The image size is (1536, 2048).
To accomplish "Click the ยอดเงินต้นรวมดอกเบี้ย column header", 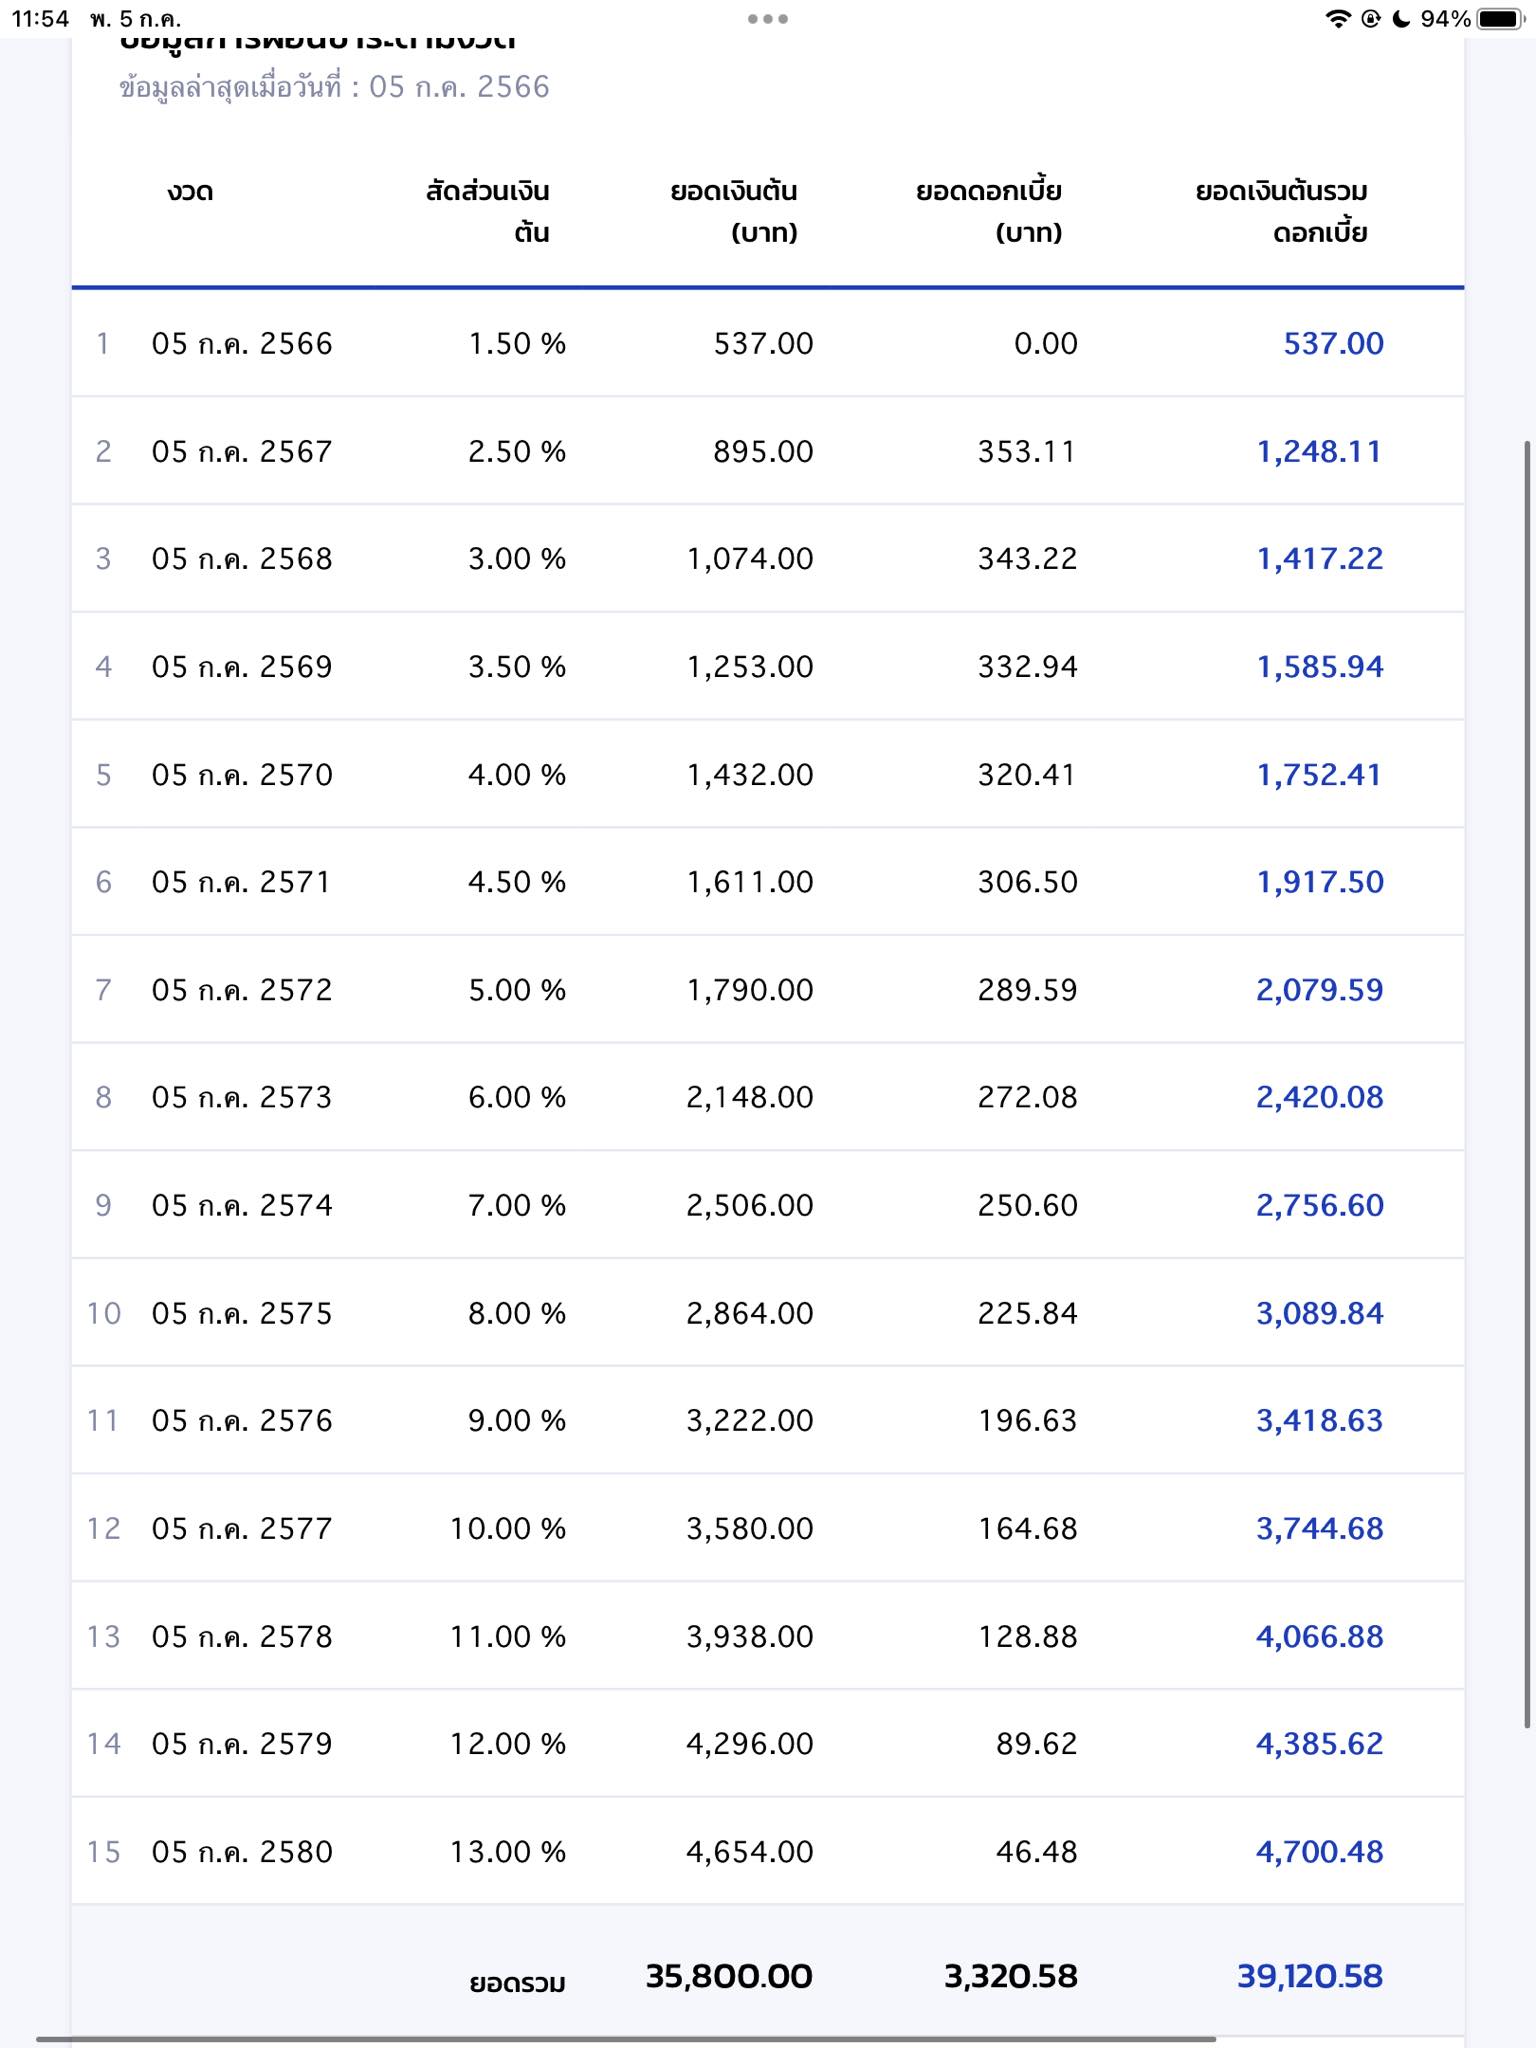I will [x=1282, y=212].
